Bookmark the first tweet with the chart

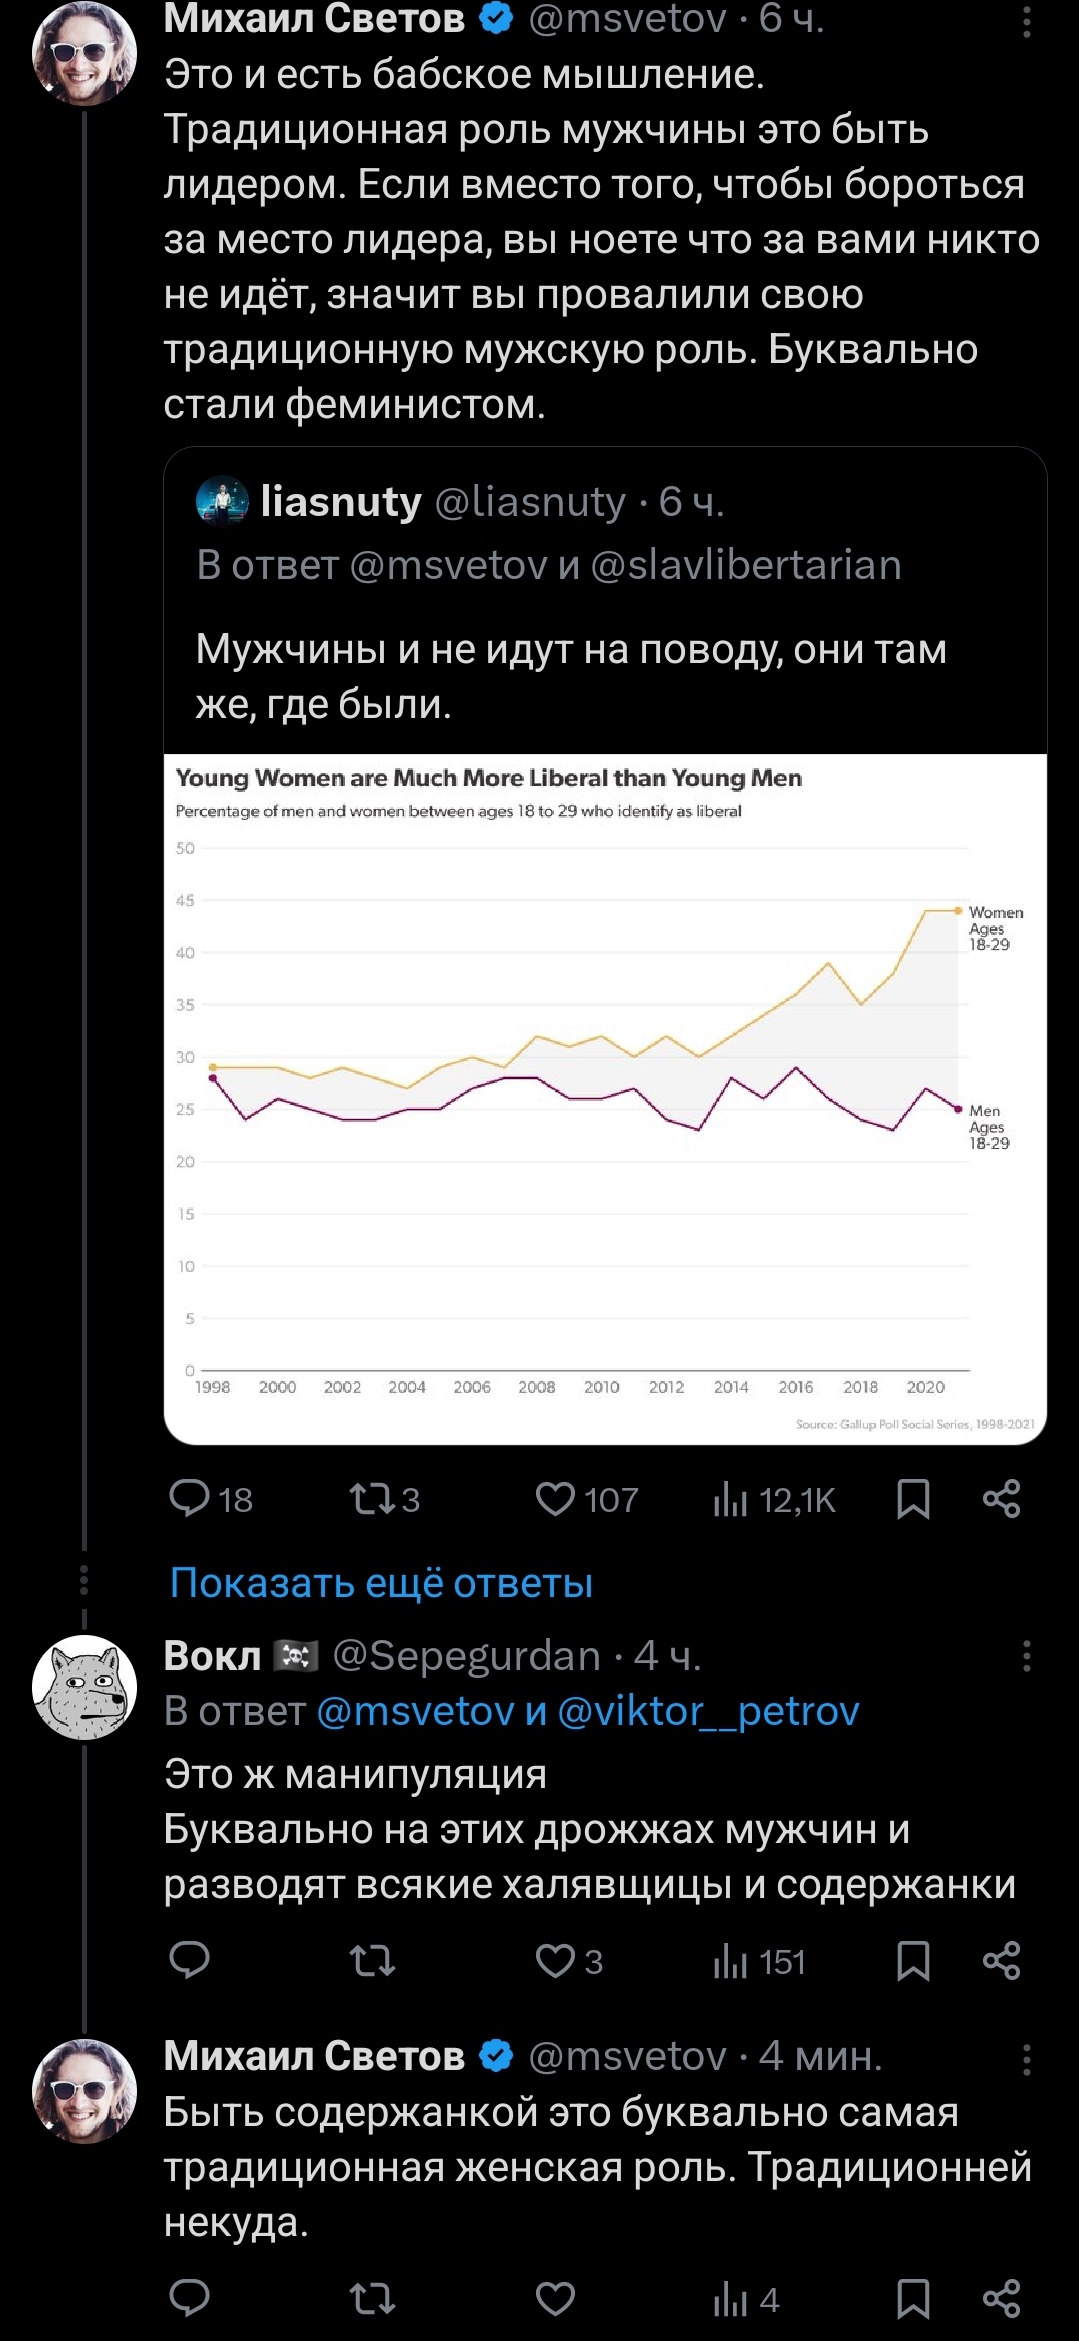point(913,1499)
